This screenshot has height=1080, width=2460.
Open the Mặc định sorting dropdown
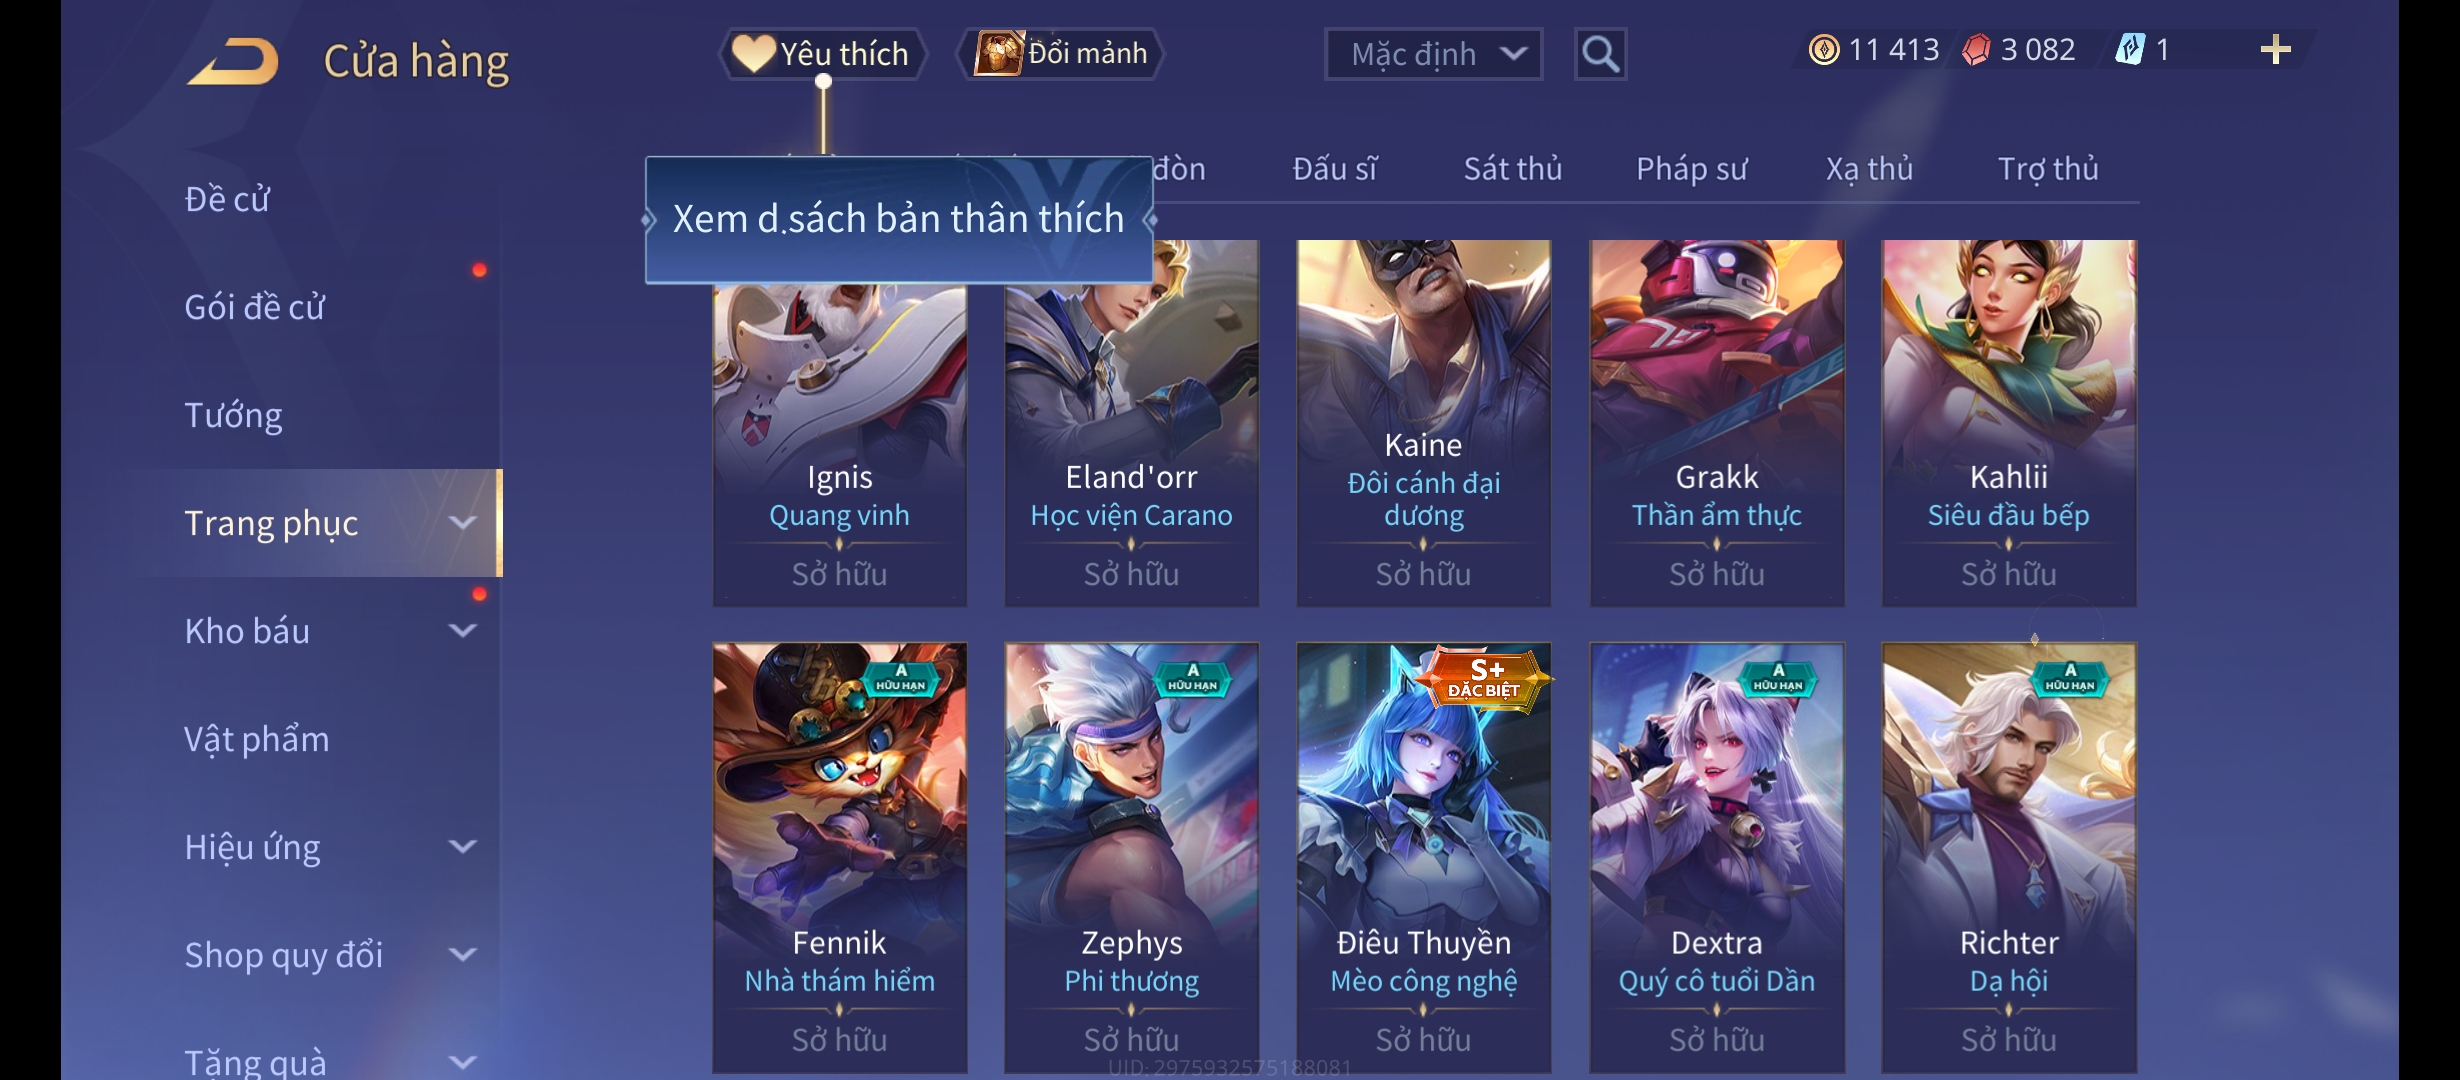click(1433, 54)
